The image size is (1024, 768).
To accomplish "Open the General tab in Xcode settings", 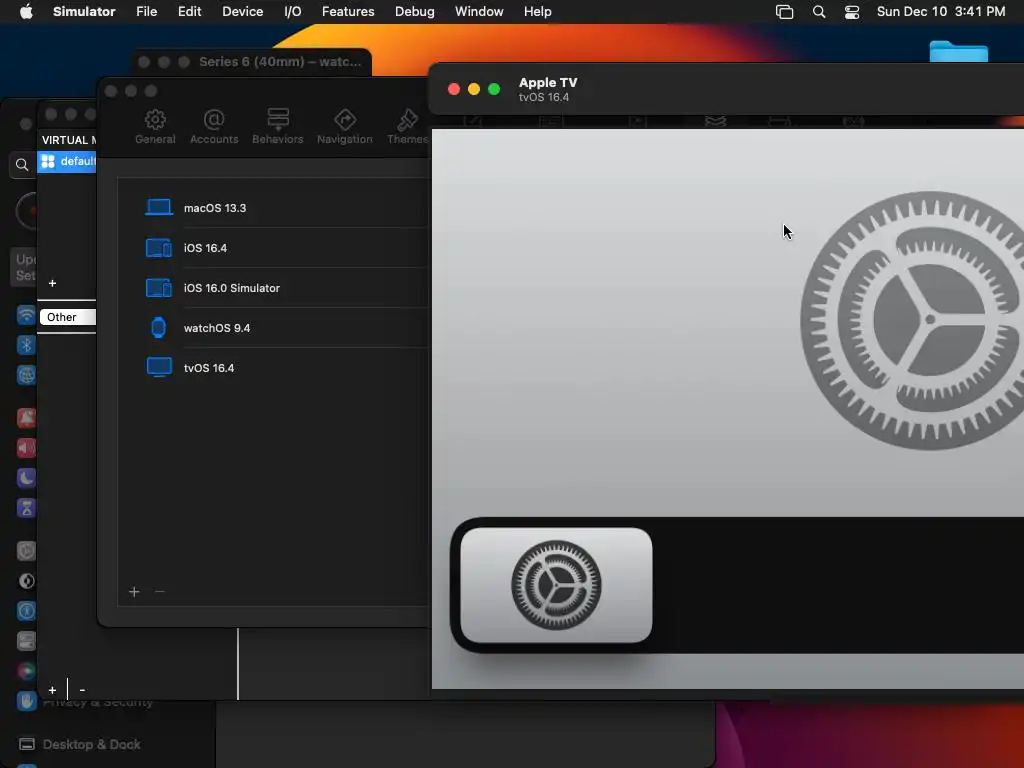I will click(x=155, y=127).
